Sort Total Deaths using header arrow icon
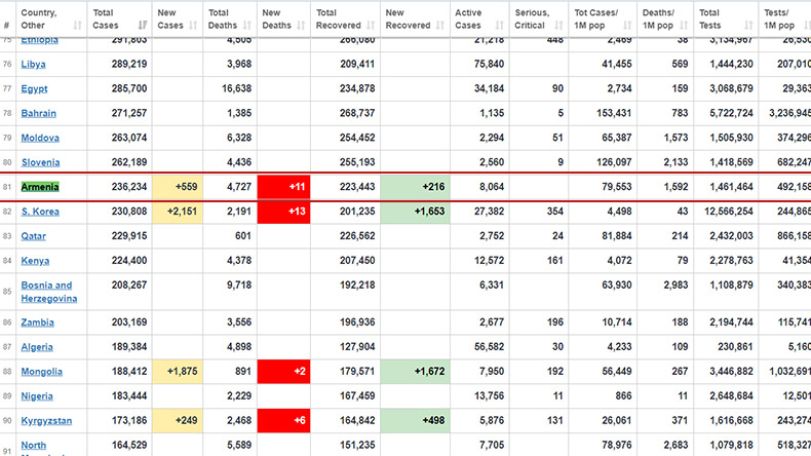 tap(247, 25)
